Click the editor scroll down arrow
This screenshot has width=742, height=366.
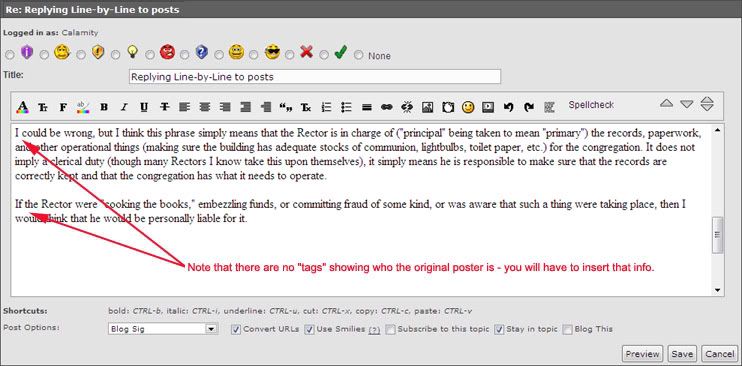[718, 290]
